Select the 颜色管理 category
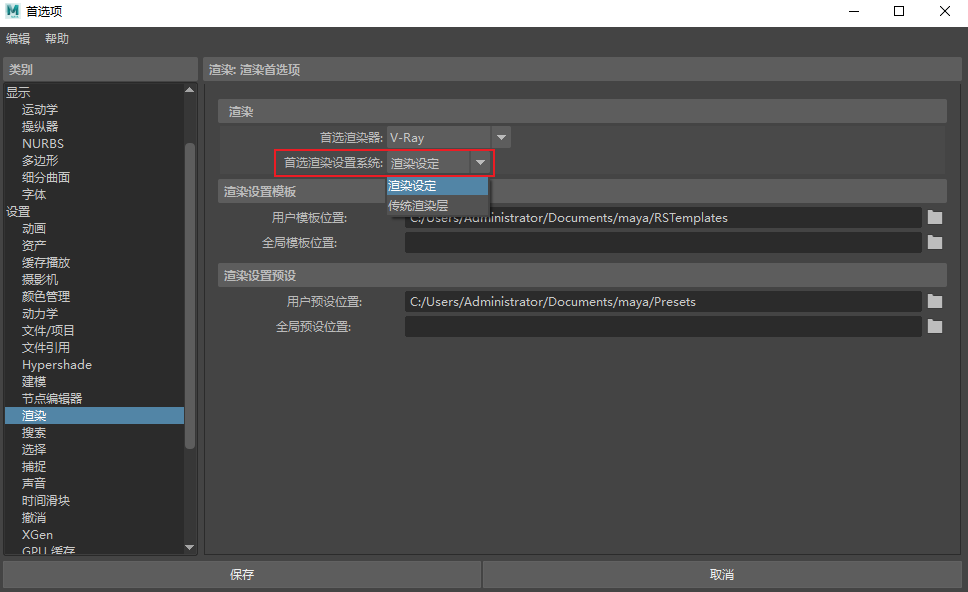This screenshot has width=968, height=592. click(x=48, y=296)
